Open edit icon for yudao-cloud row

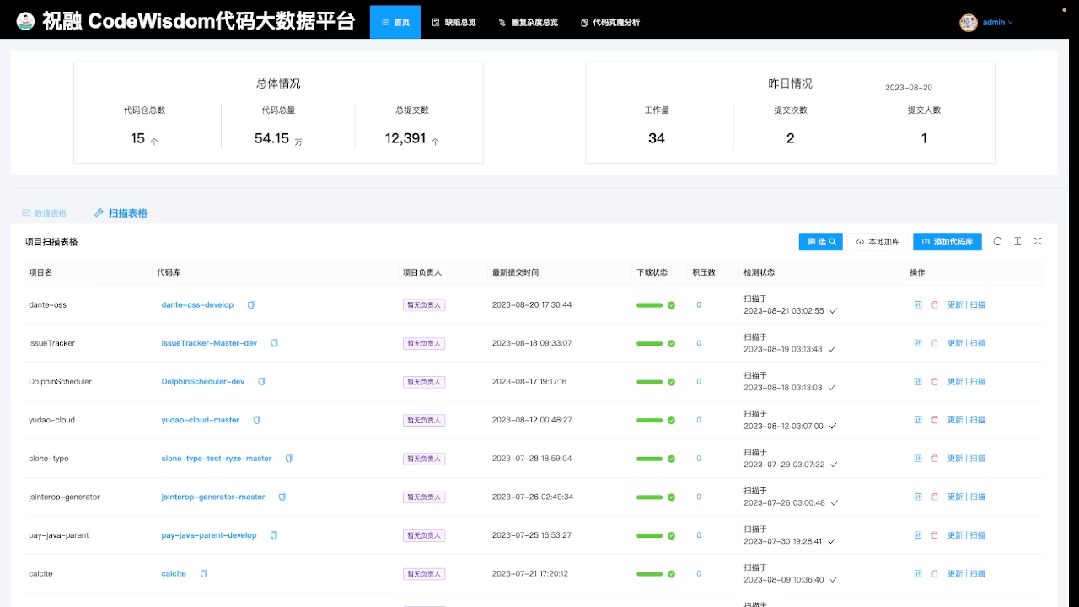[917, 420]
